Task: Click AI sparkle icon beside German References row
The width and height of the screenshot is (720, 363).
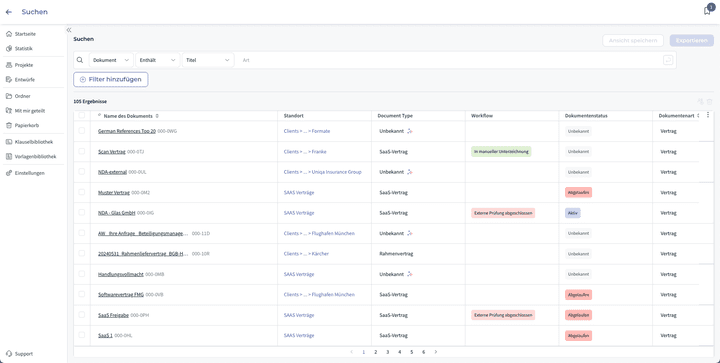Action: [410, 131]
